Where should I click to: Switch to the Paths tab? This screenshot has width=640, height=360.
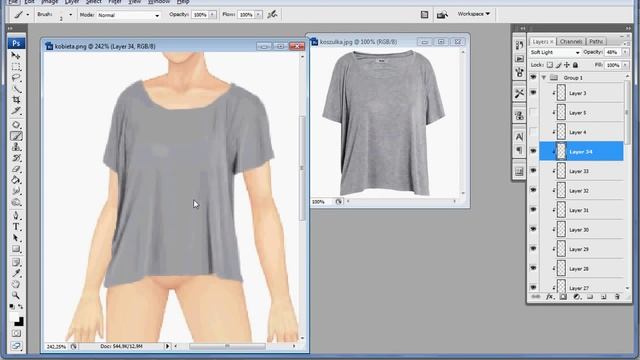[x=596, y=42]
